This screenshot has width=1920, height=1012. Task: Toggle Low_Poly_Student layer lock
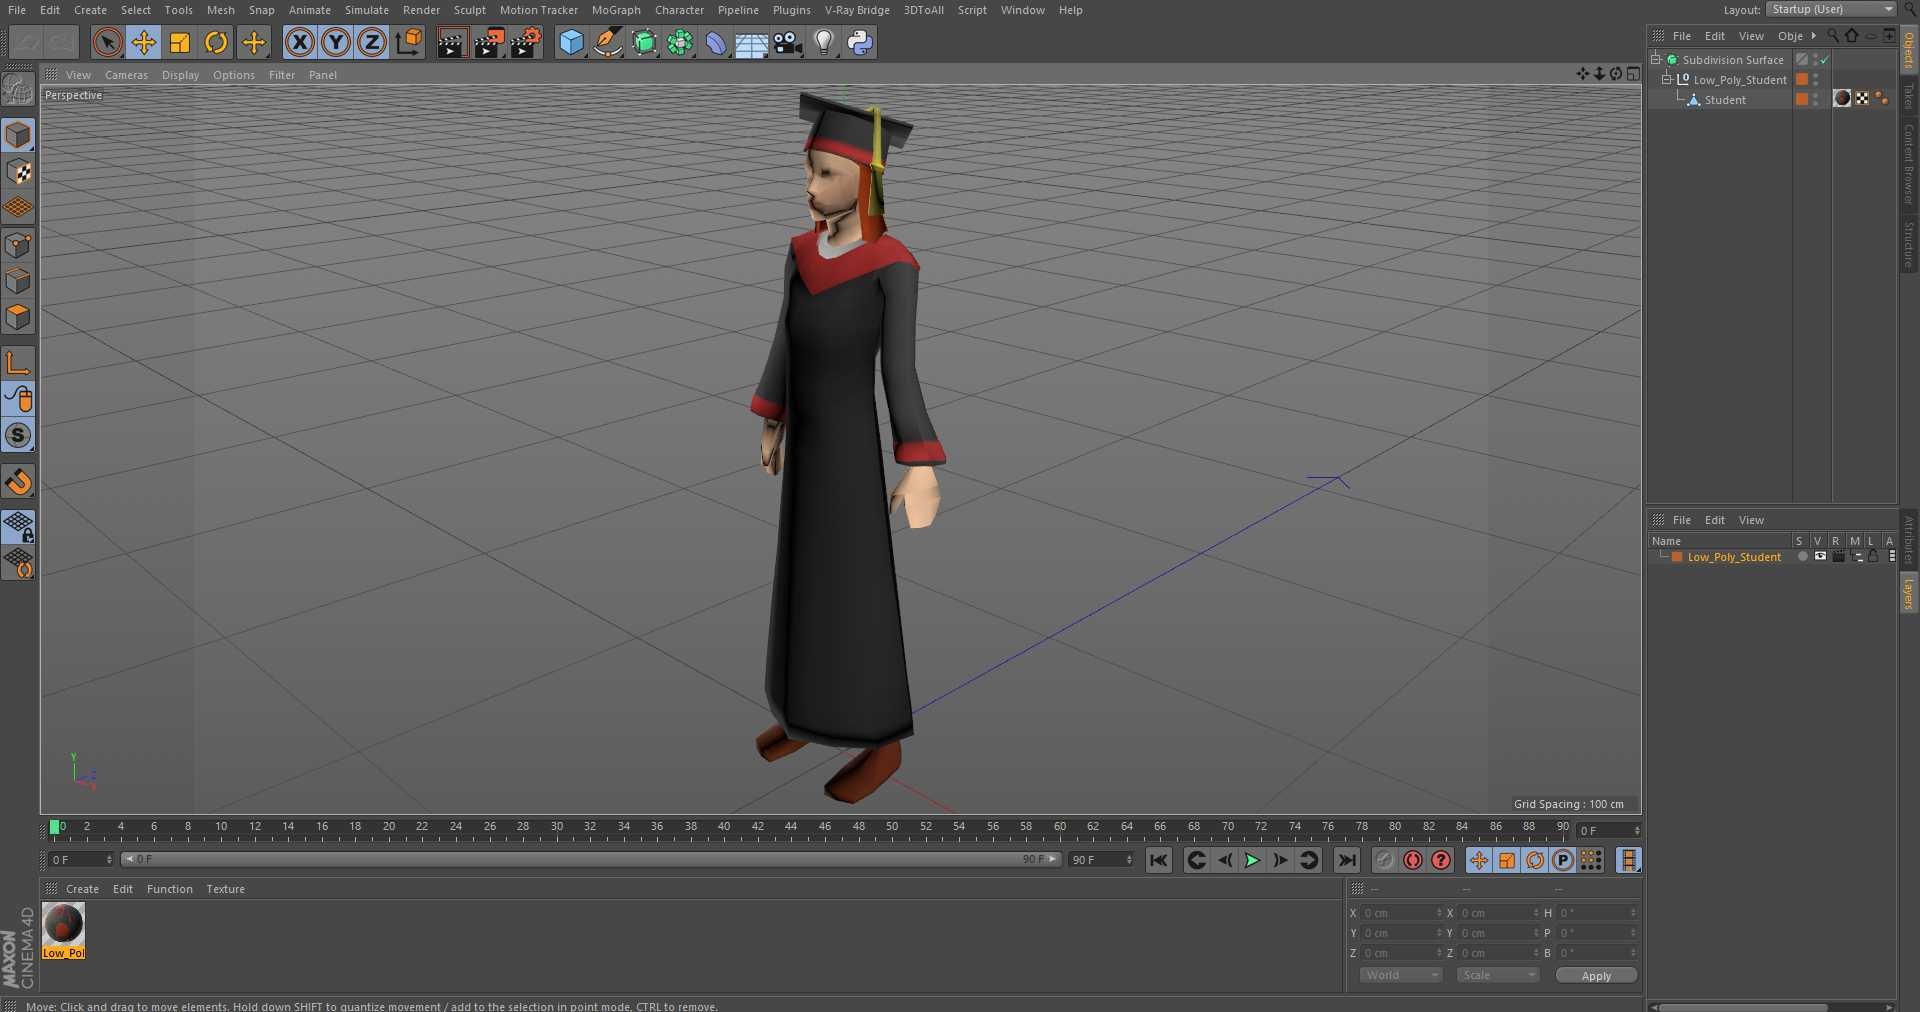point(1873,557)
